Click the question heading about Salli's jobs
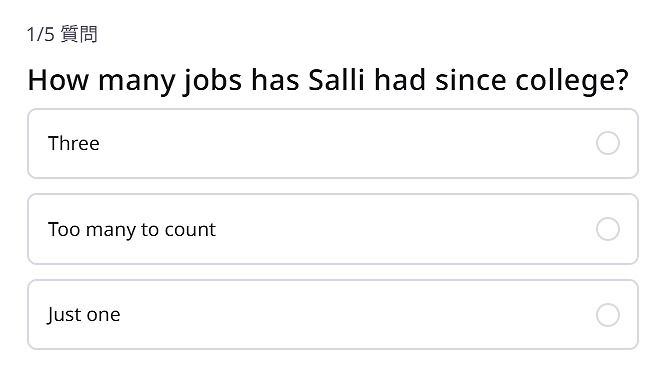659x370 pixels. (x=328, y=81)
